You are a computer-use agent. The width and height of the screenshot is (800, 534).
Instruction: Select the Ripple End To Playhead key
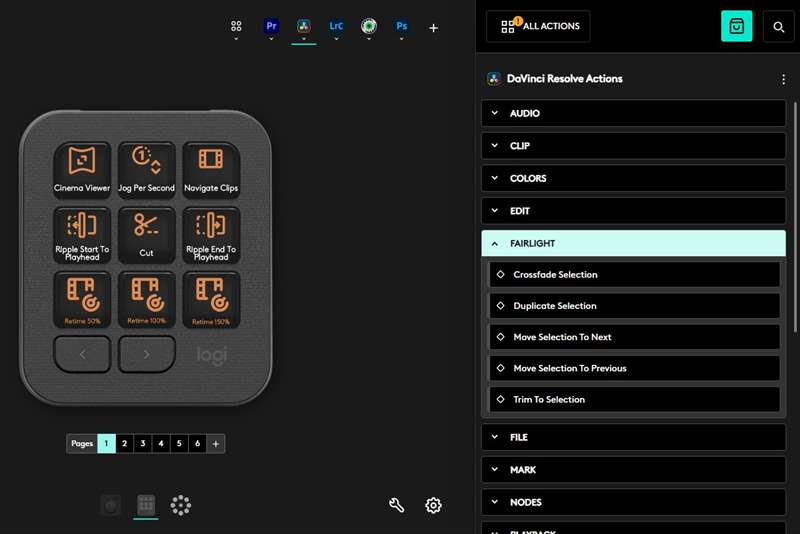(211, 235)
